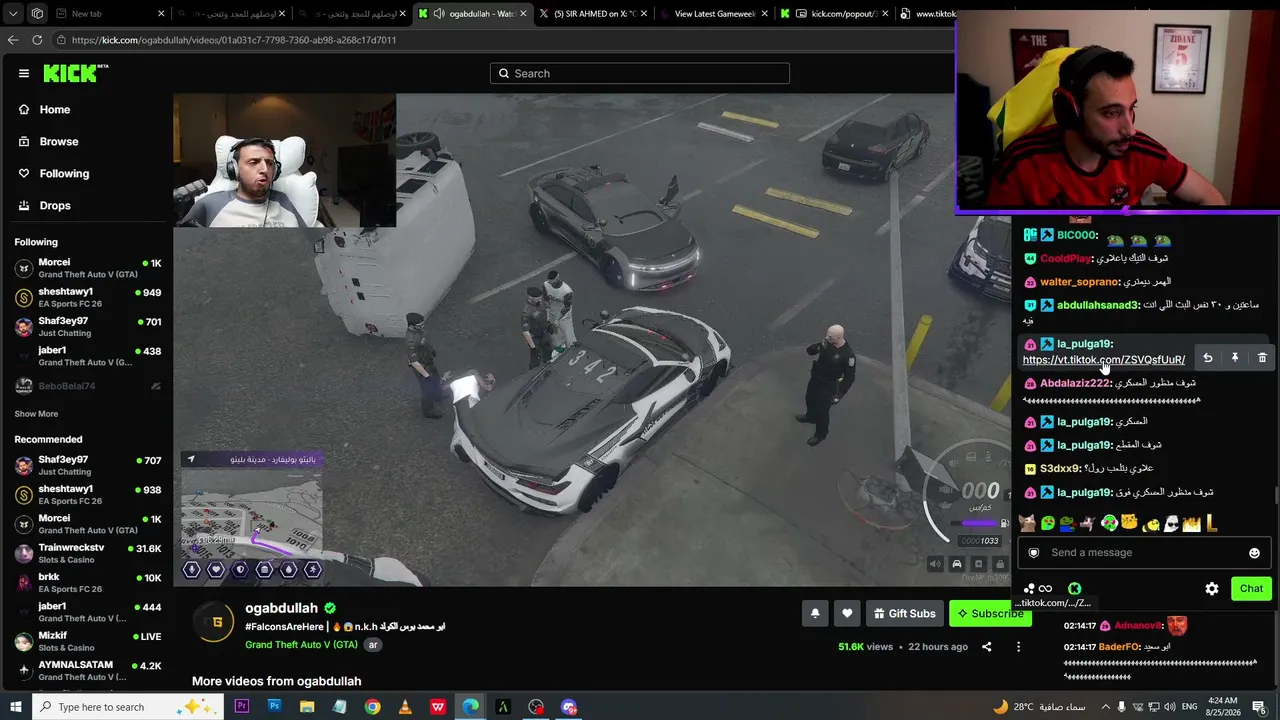This screenshot has height=720, width=1280.
Task: Open Grand Theft Auto V (GTA) category link
Action: tap(301, 645)
